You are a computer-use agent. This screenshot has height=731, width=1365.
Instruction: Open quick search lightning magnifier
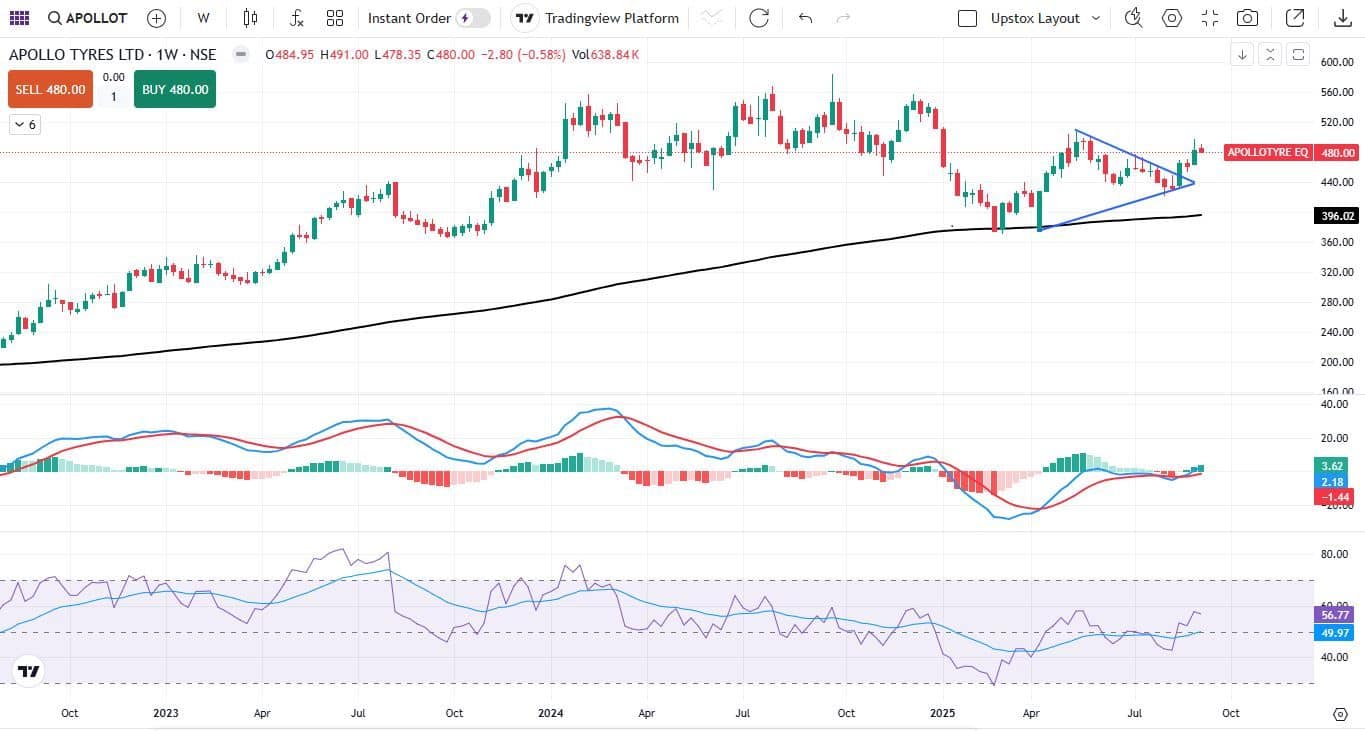point(1133,18)
